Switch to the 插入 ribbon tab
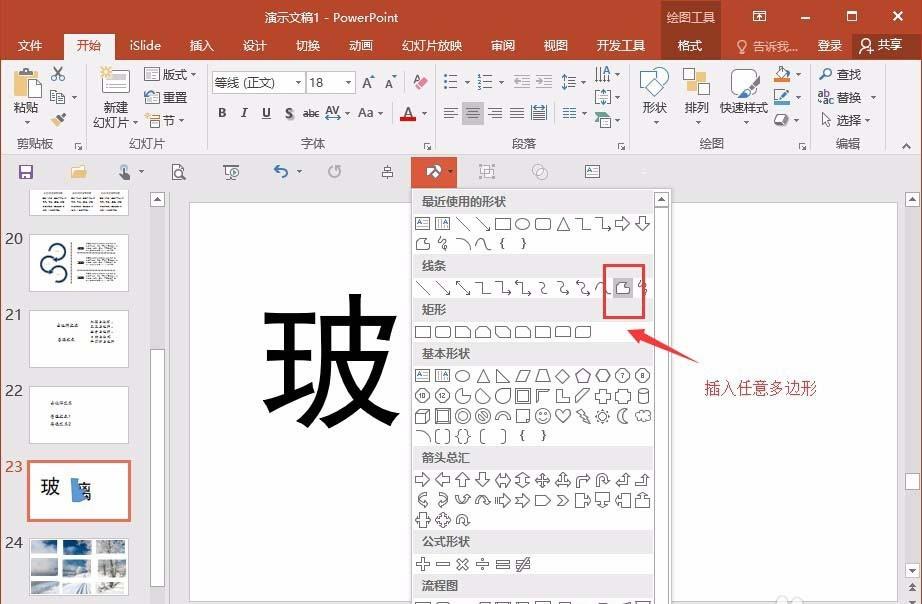The height and width of the screenshot is (604, 922). click(201, 45)
